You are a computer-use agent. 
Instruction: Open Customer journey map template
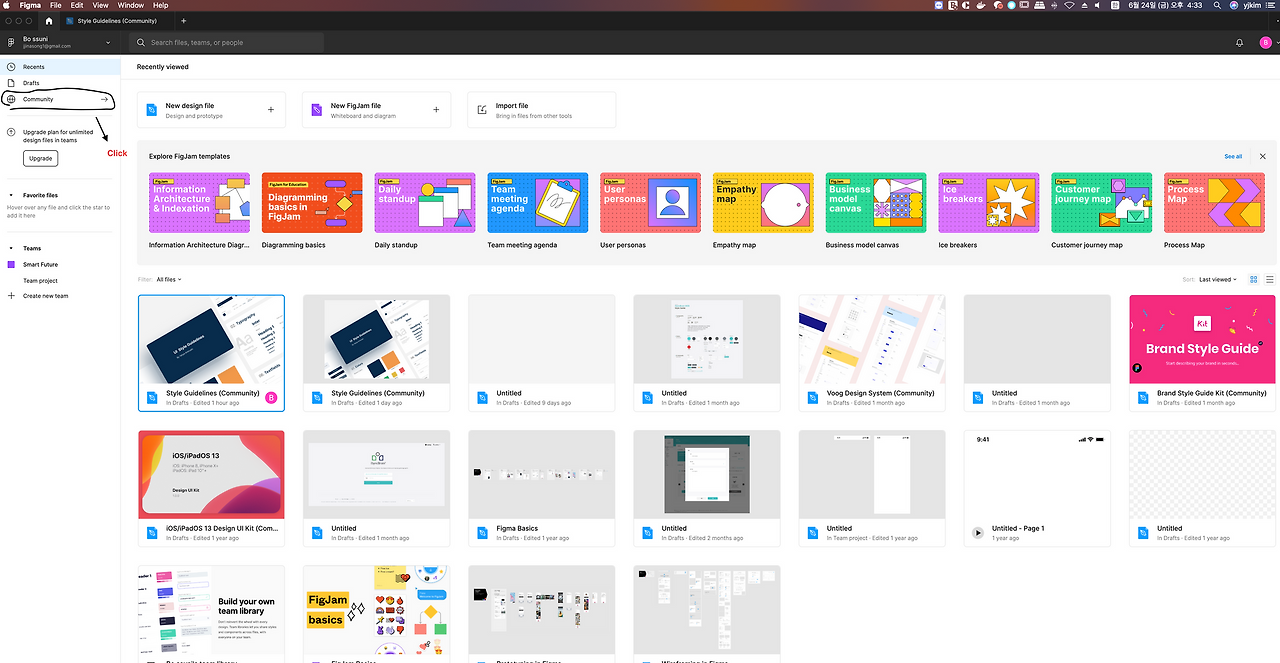coord(1102,211)
